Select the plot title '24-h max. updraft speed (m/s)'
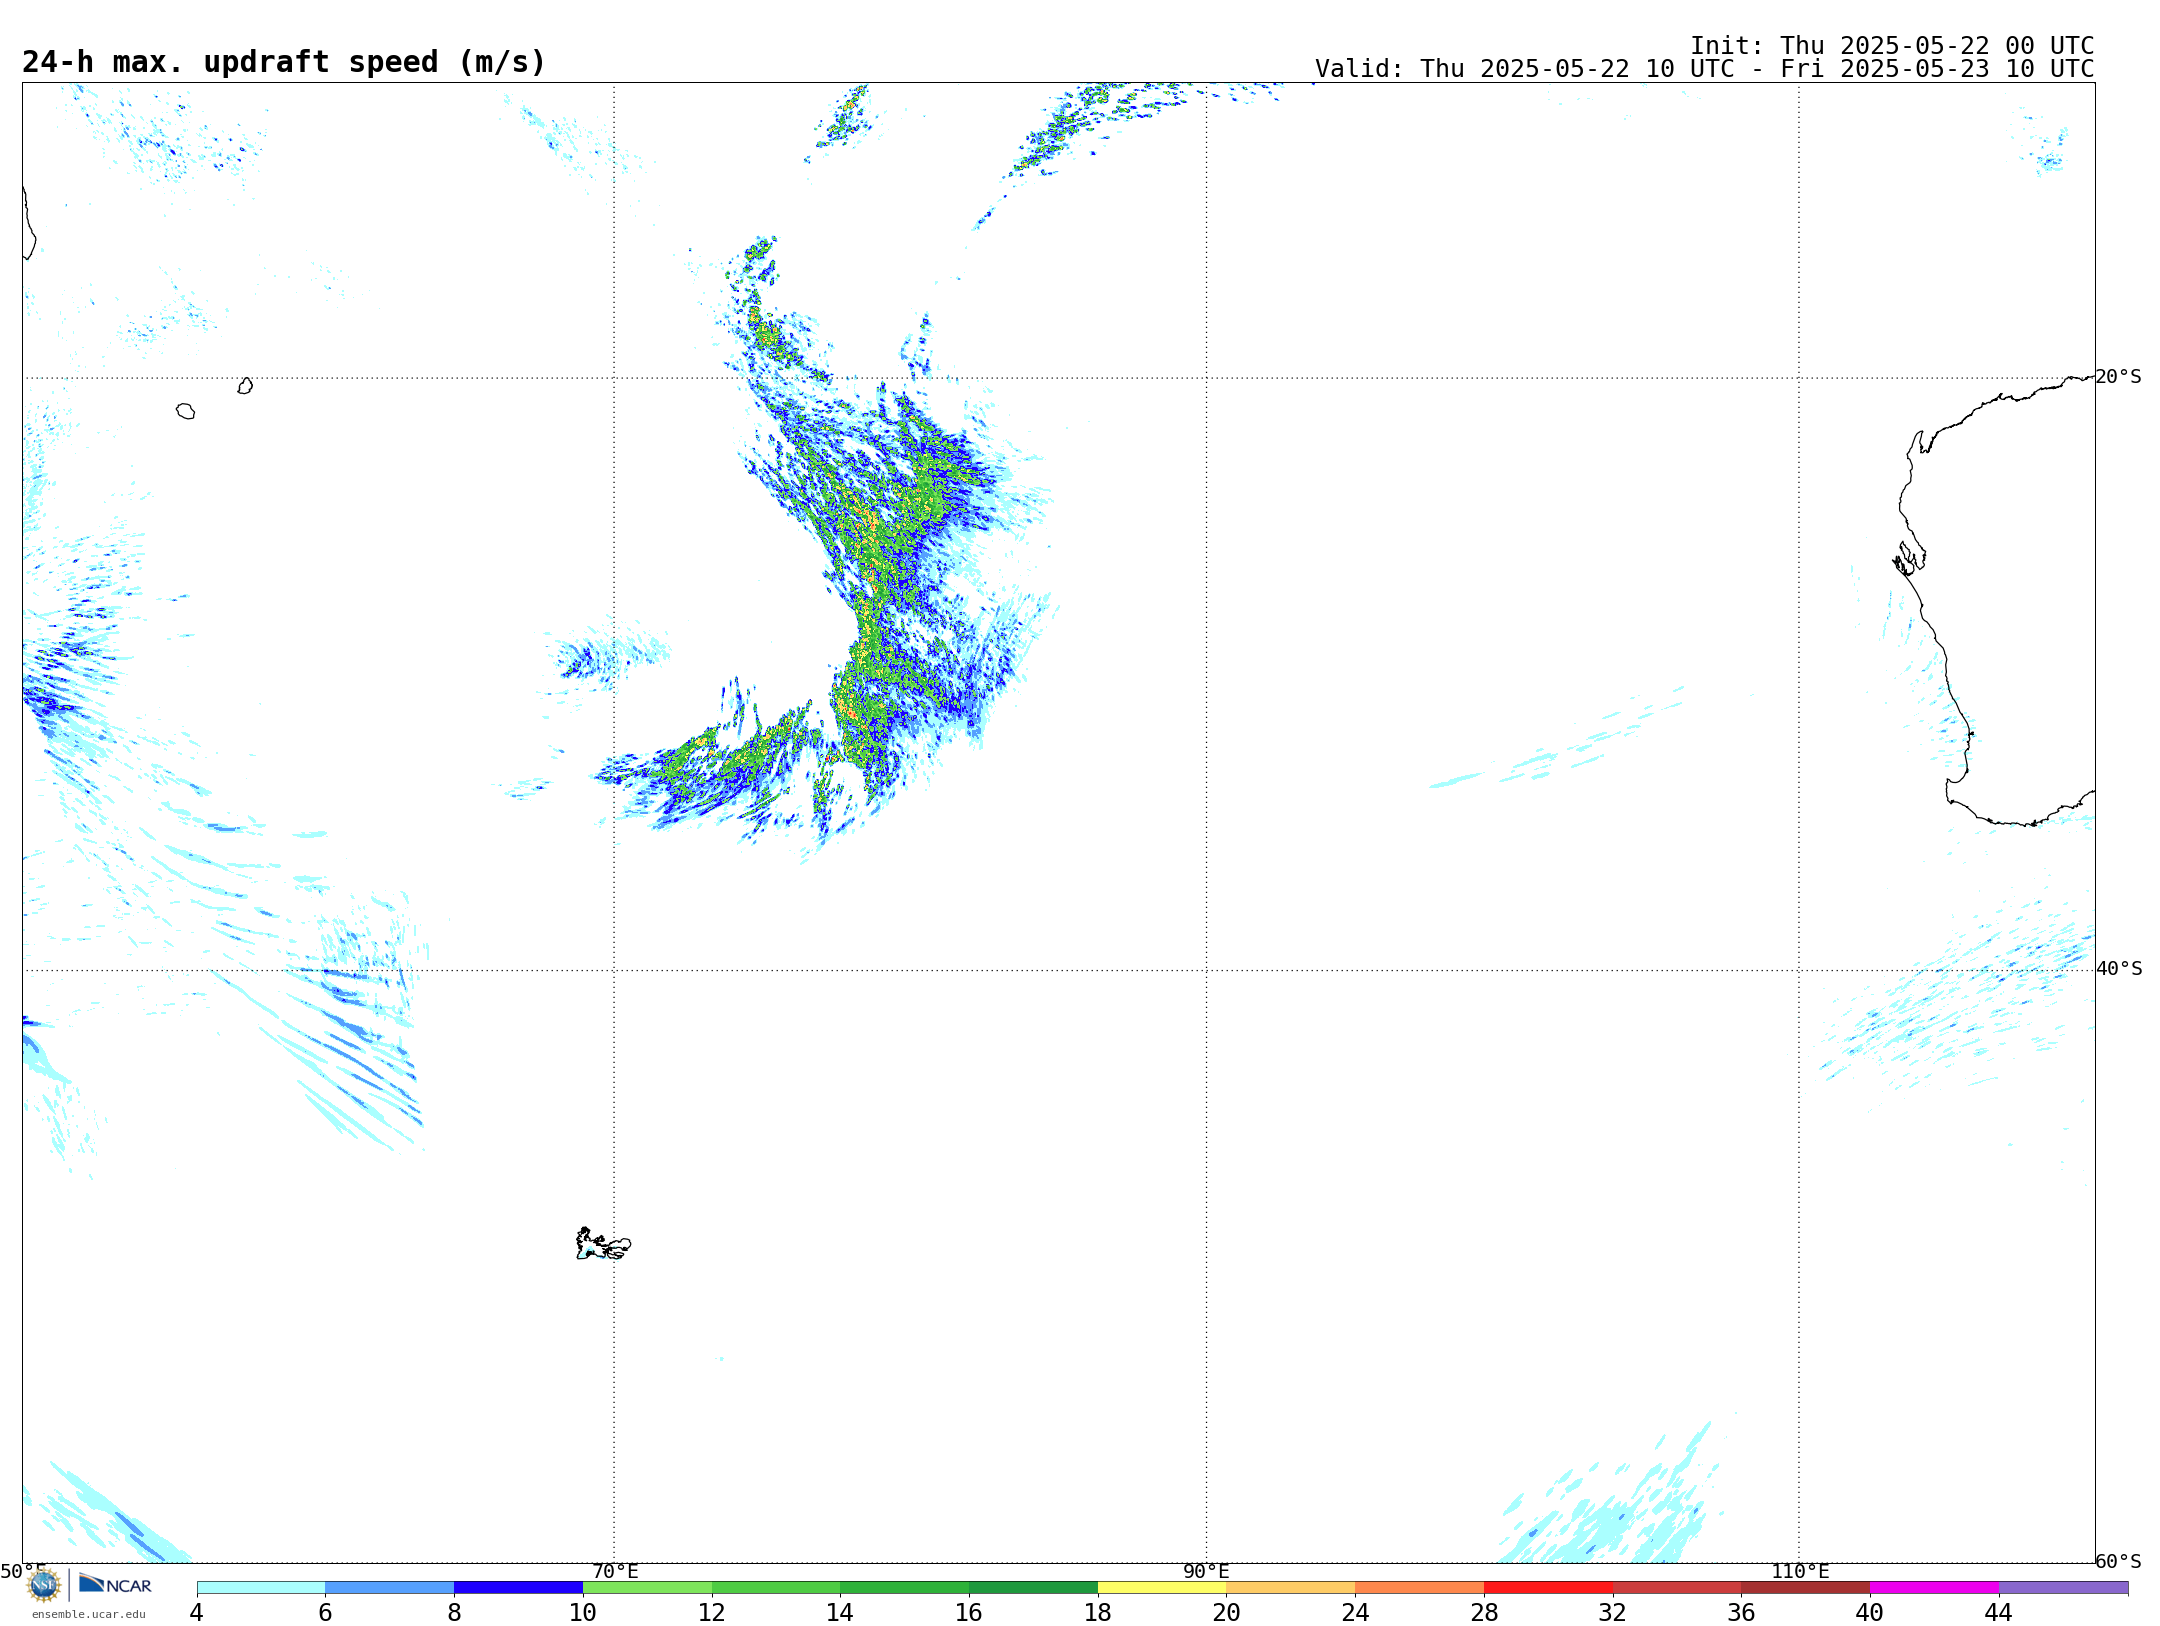The image size is (2160, 1626). coord(284,62)
